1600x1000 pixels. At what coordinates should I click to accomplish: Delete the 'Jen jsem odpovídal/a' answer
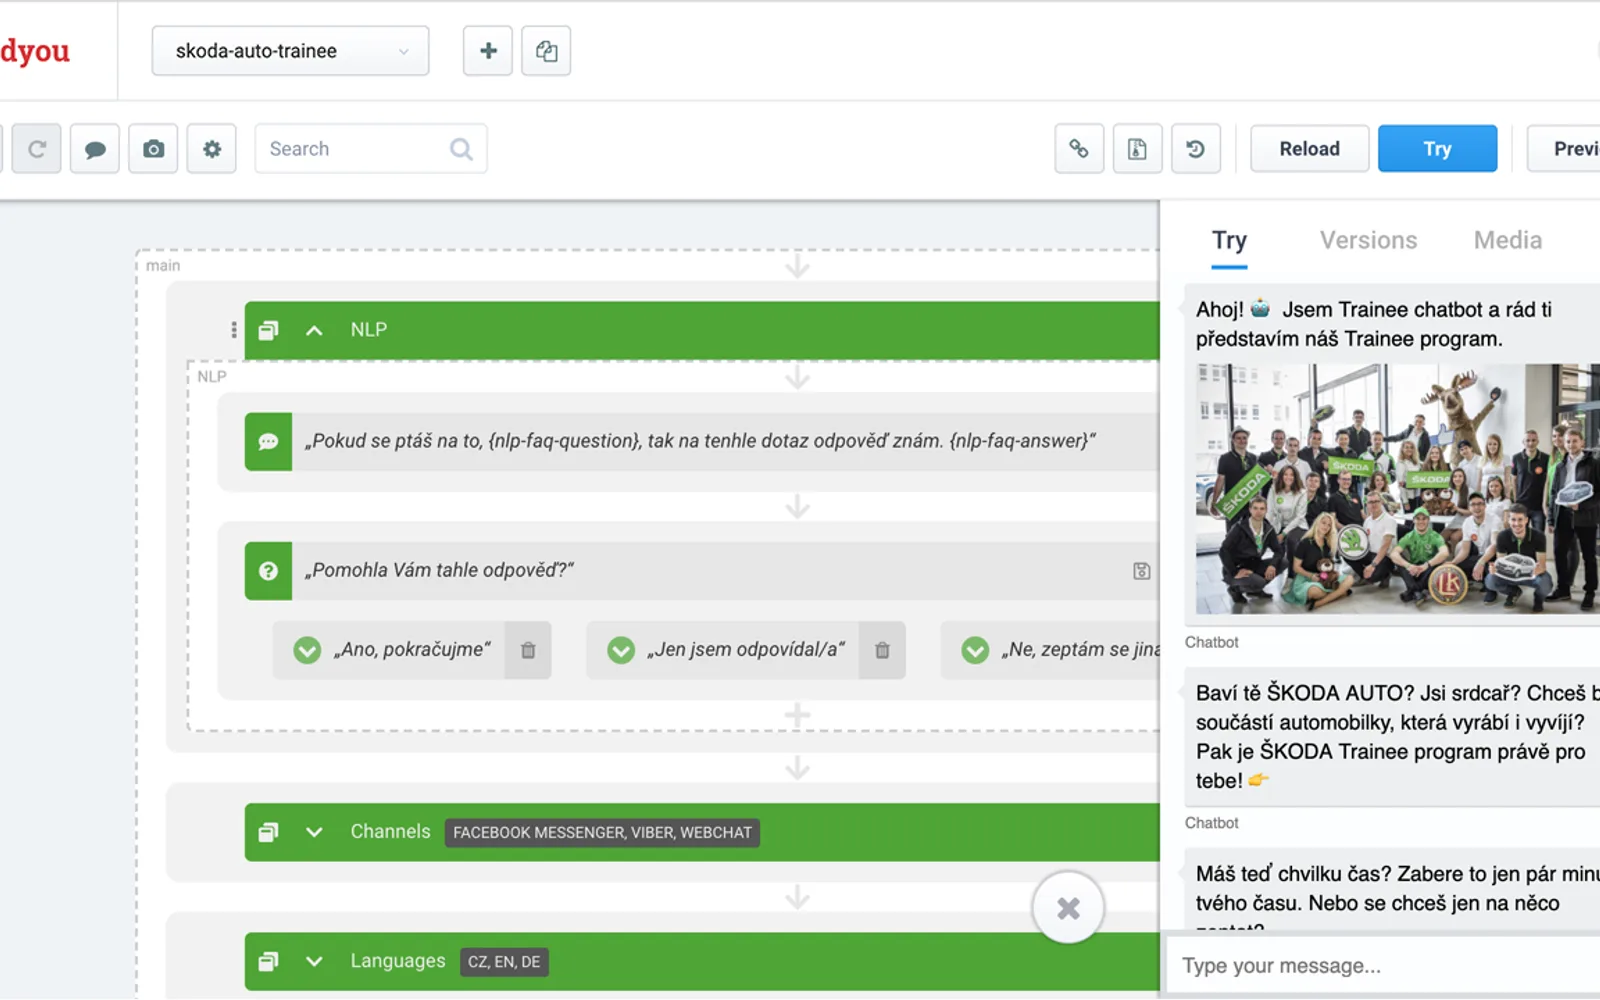(882, 650)
